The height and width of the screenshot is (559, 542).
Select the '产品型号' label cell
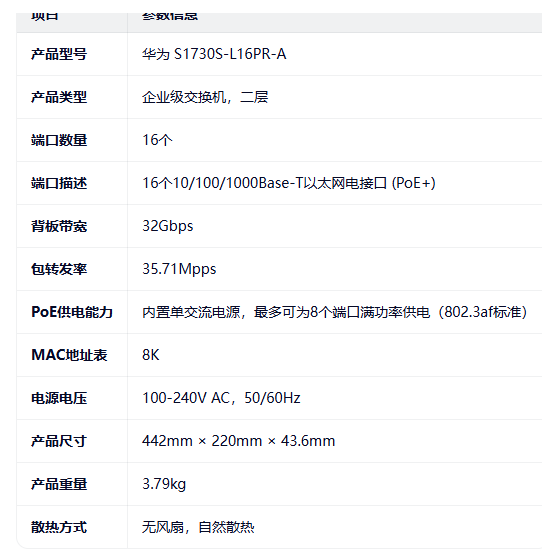59,54
